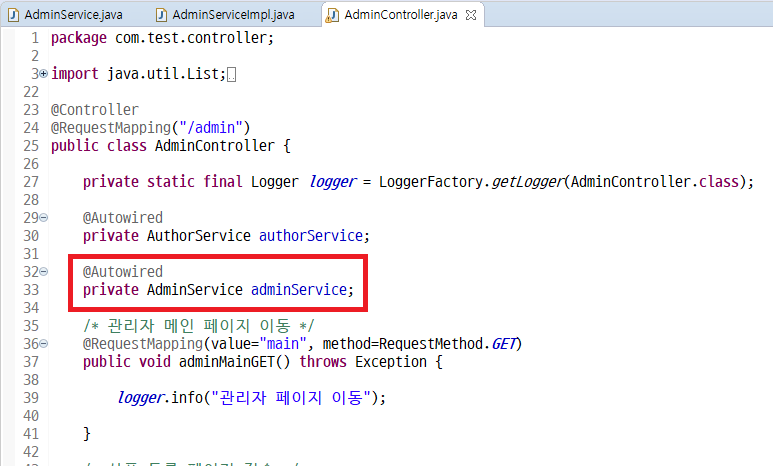Viewport: 773px width, 466px height.
Task: Click the Korean comment on line 35
Action: tap(199, 326)
